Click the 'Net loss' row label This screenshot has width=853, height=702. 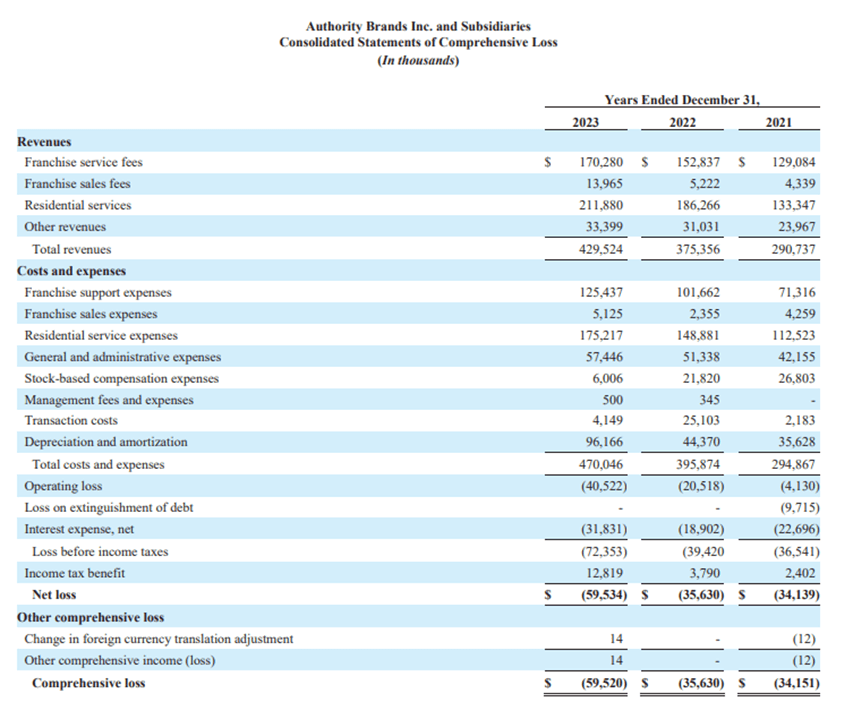pos(54,595)
